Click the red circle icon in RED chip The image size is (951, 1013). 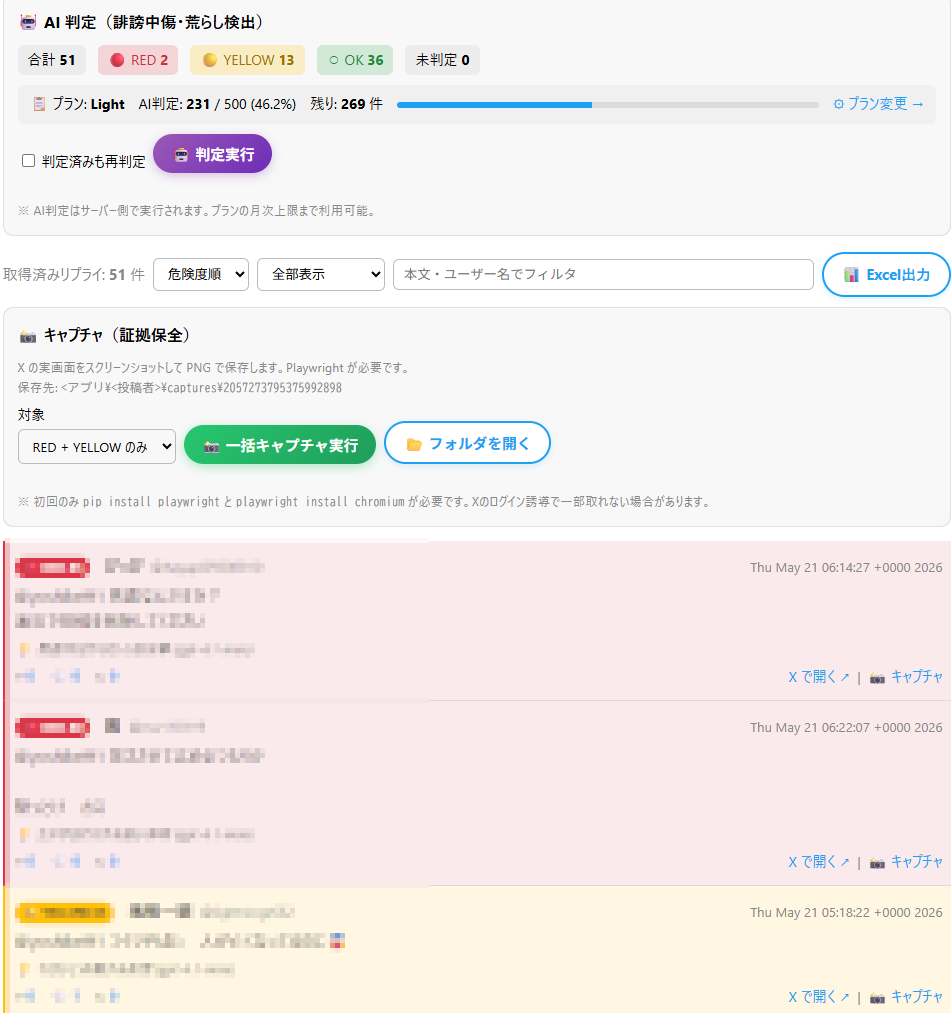117,60
